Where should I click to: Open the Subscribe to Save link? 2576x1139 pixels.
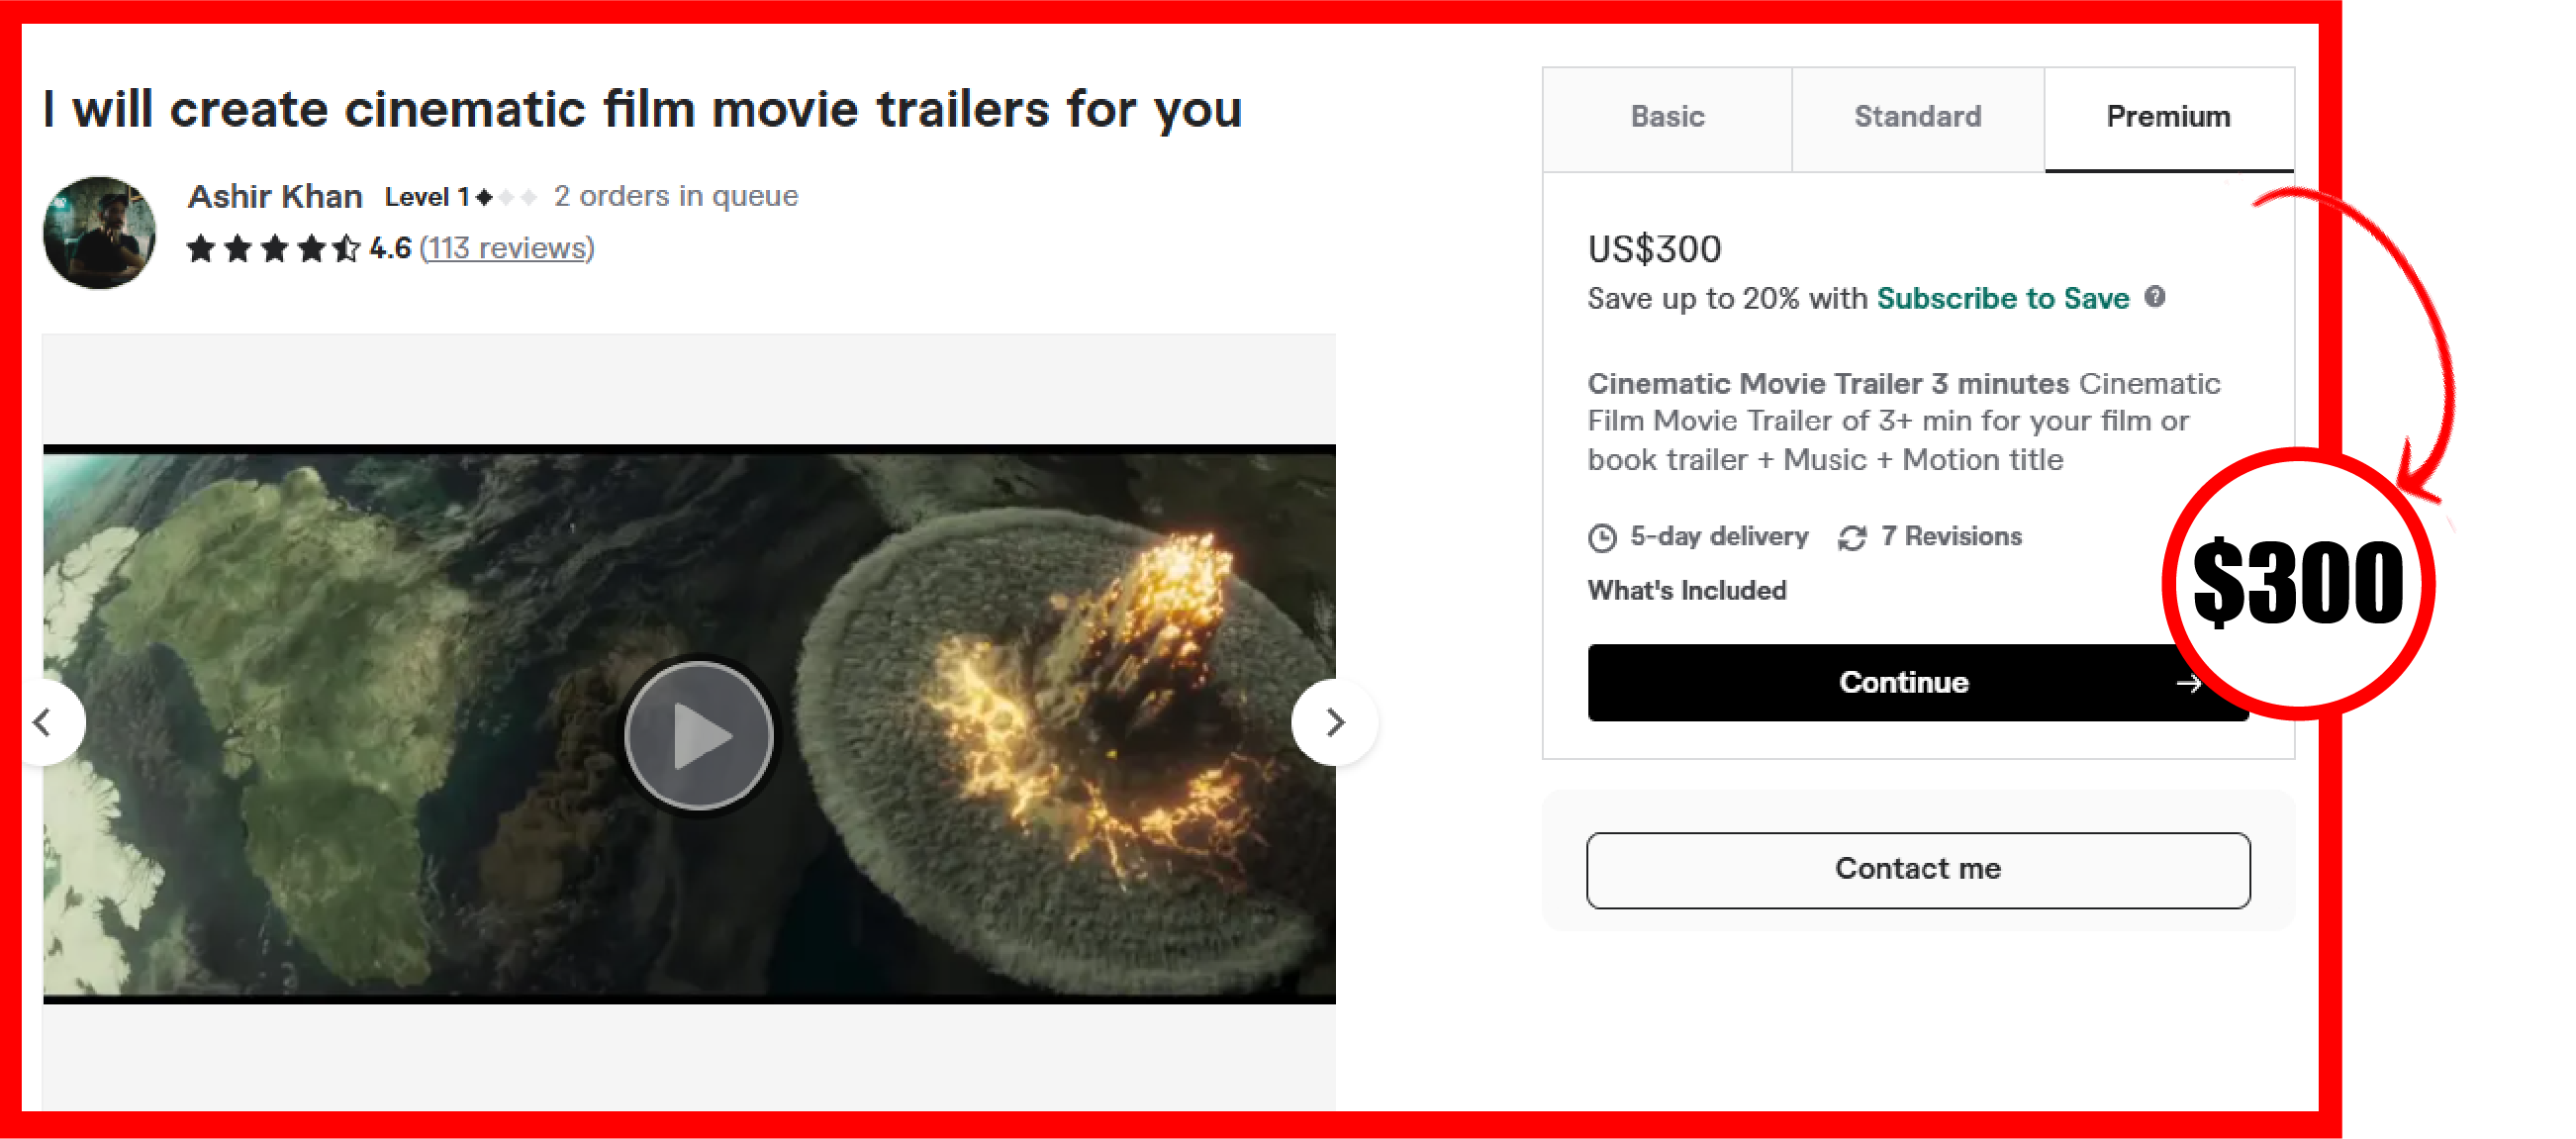pos(2003,298)
